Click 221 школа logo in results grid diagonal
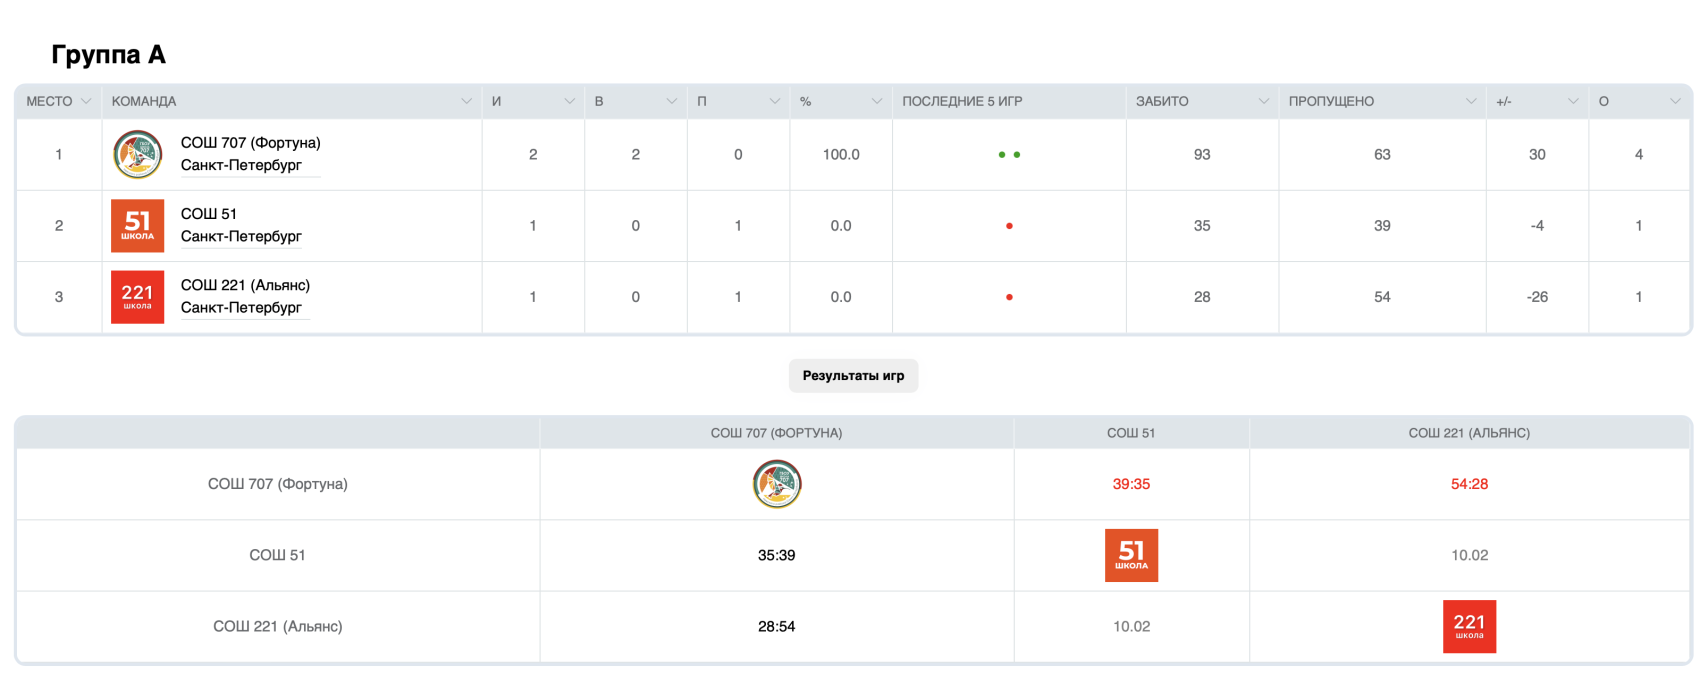This screenshot has width=1700, height=691. (1469, 626)
